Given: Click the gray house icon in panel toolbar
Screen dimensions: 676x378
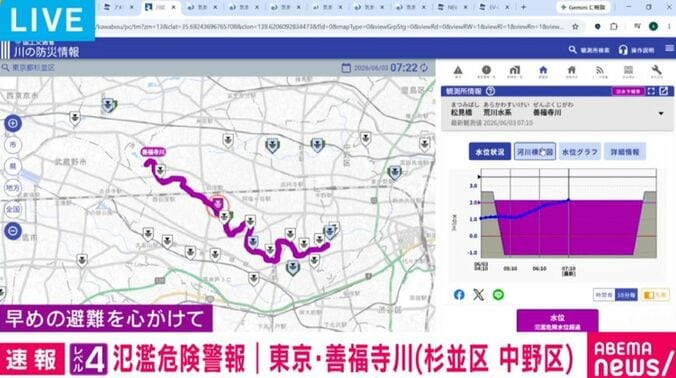Looking at the screenshot, I should (572, 70).
